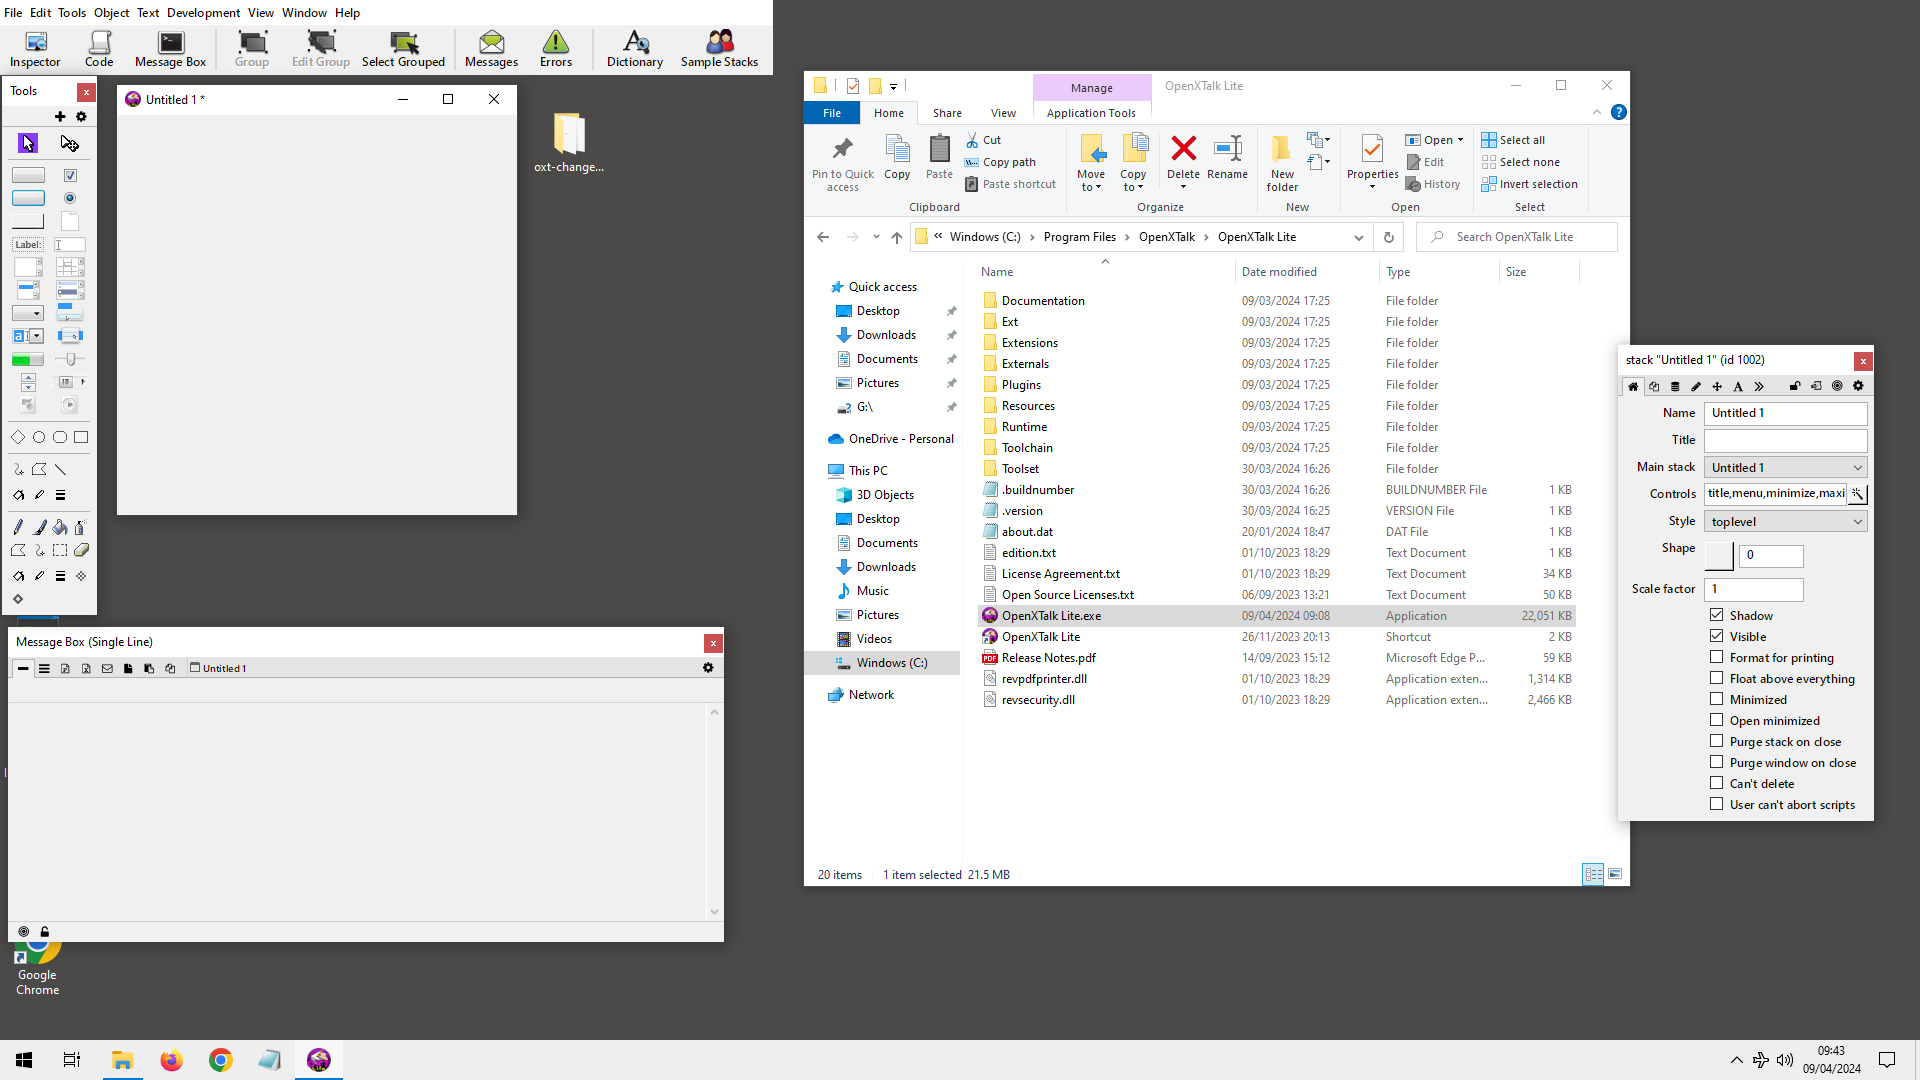Expand the Open button dropdown arrow
Screen dimensions: 1920x1080
point(1460,140)
